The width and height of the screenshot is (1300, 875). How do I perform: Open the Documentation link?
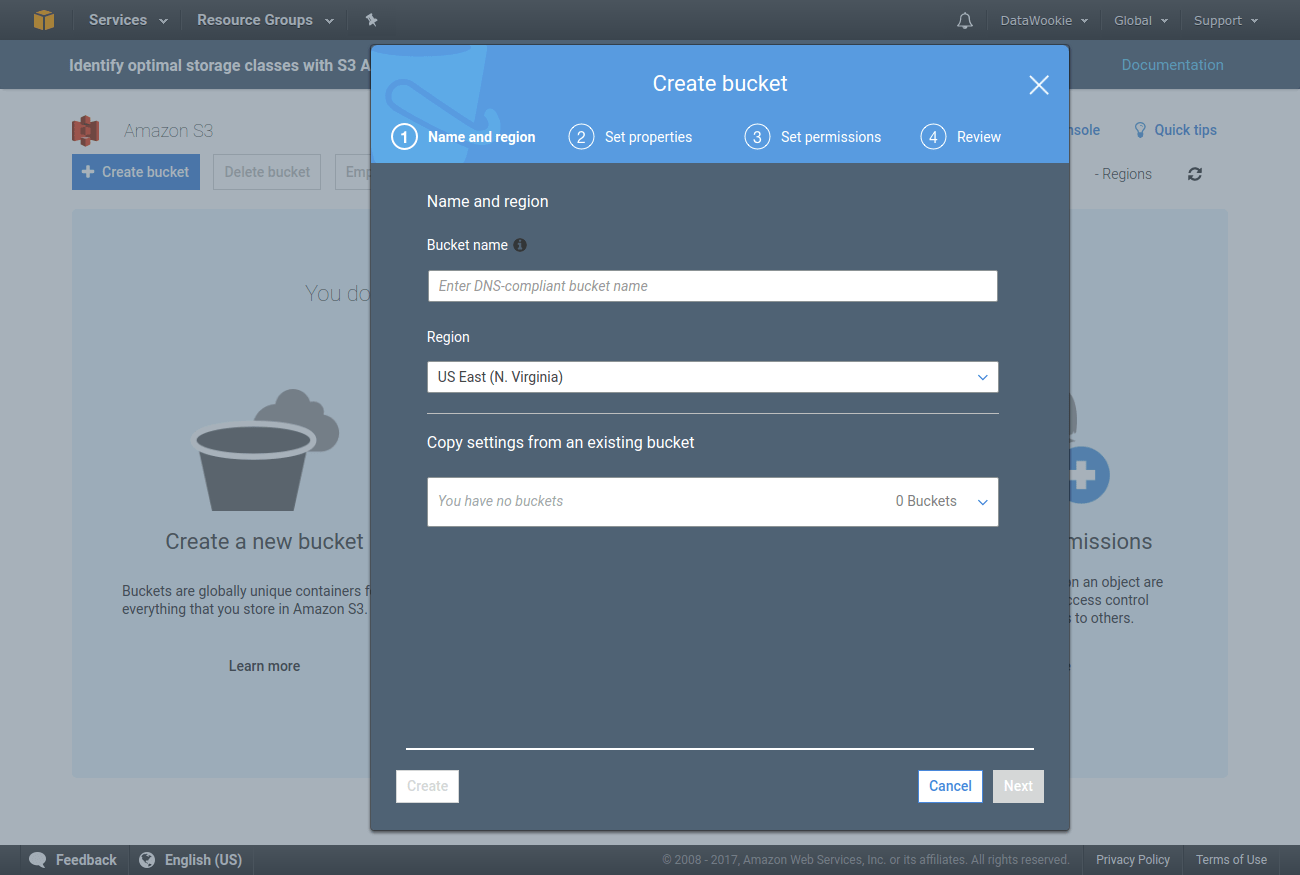[1172, 64]
